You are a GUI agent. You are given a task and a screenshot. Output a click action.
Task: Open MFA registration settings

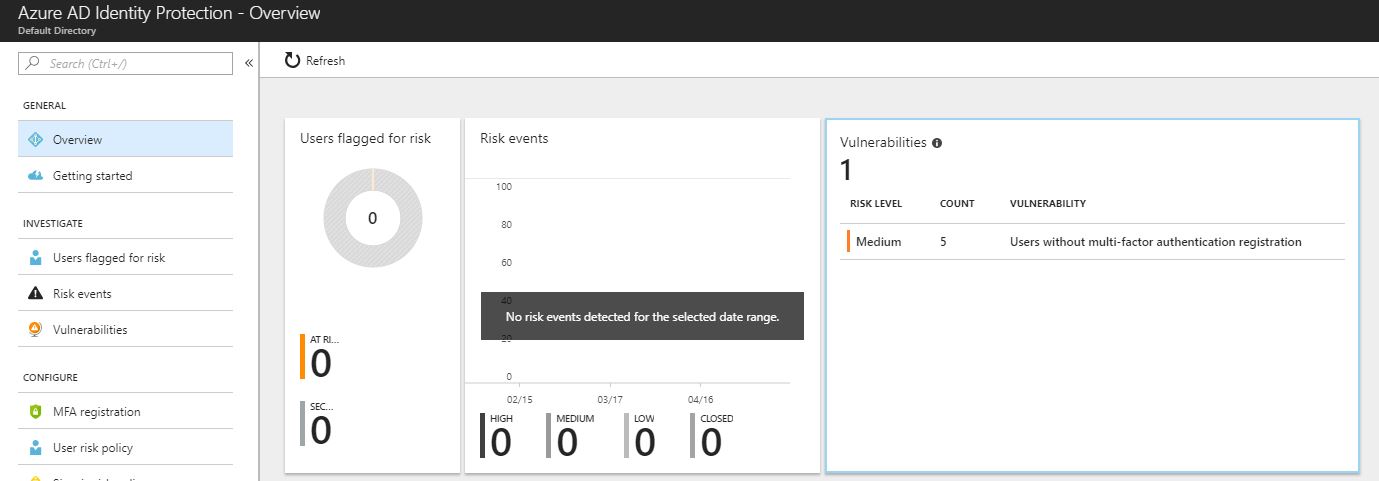[x=125, y=412]
